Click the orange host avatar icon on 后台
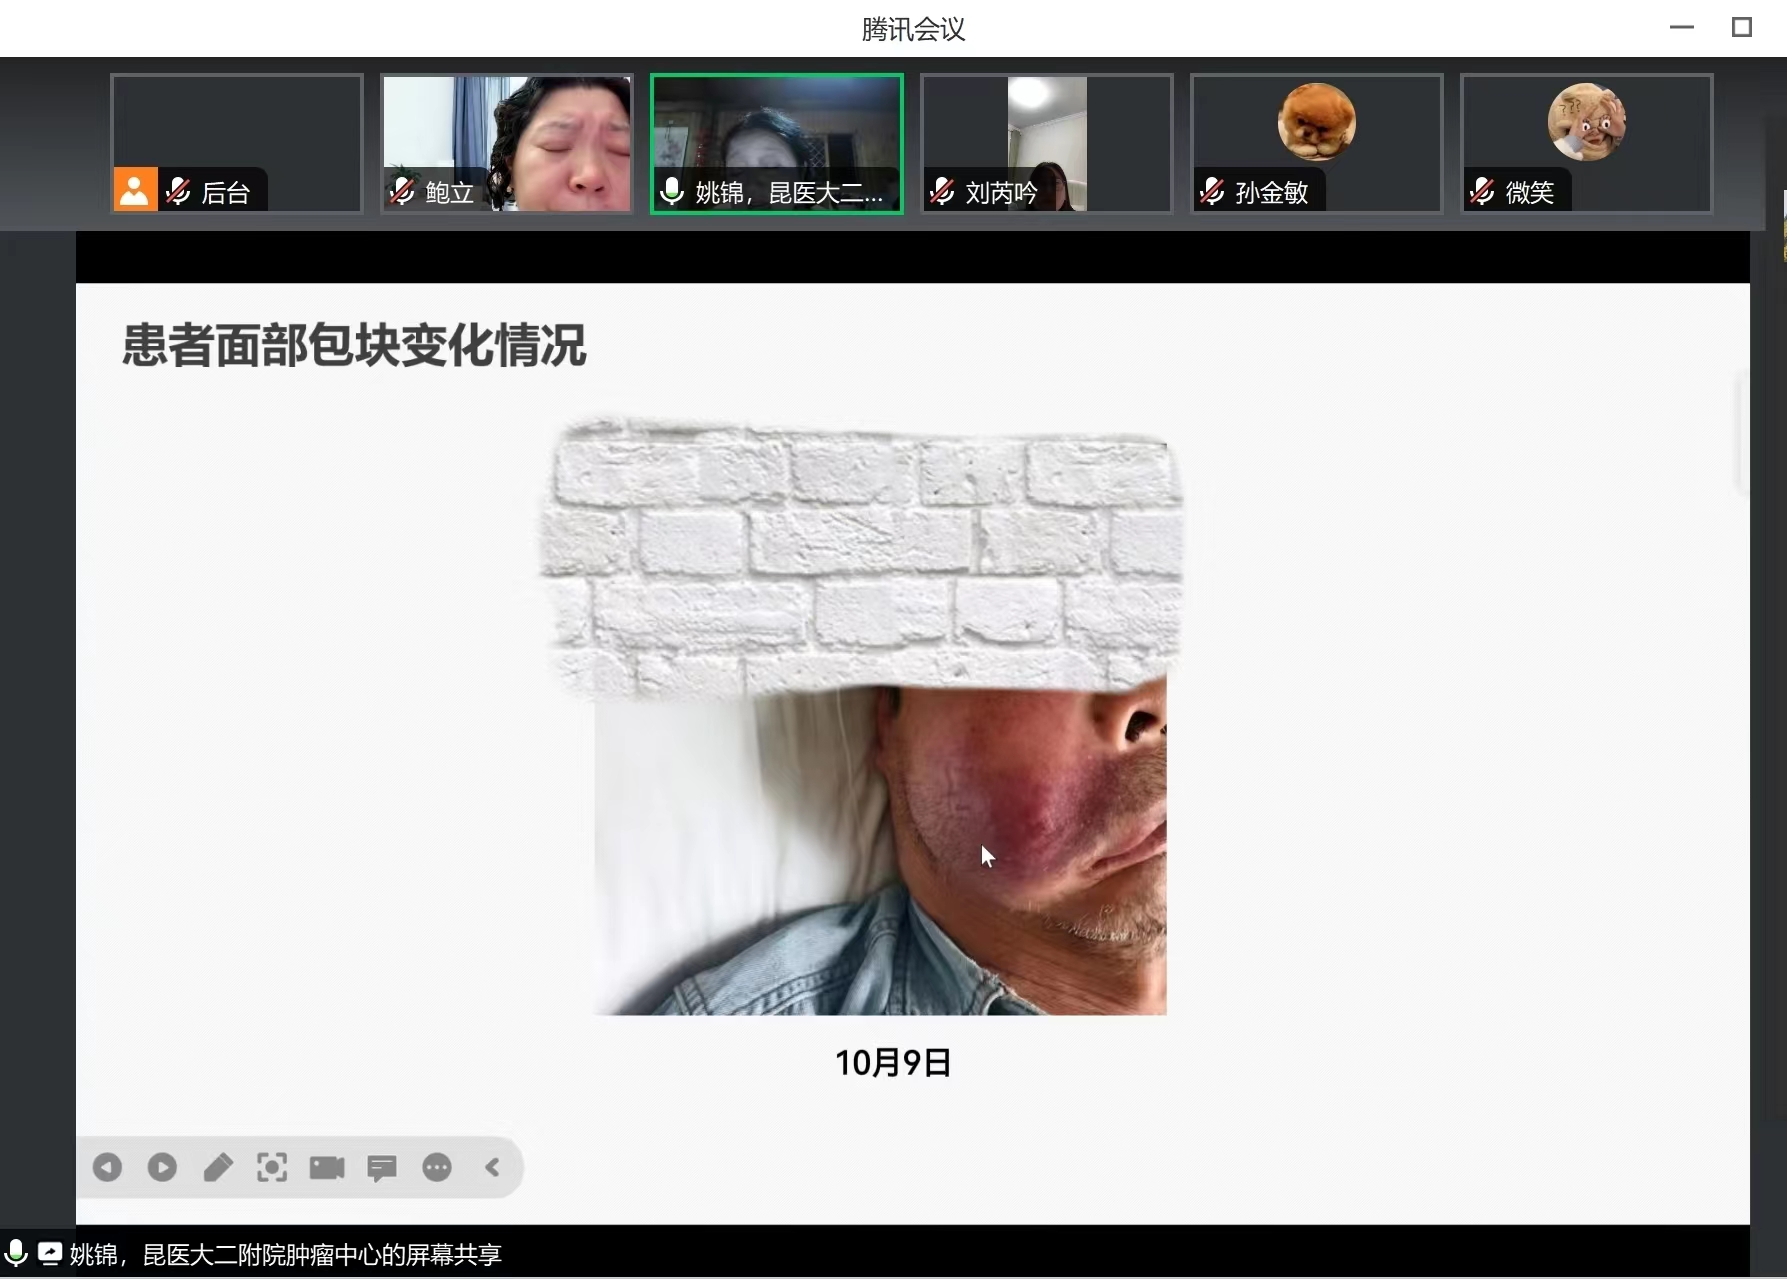This screenshot has height=1279, width=1787. point(134,189)
